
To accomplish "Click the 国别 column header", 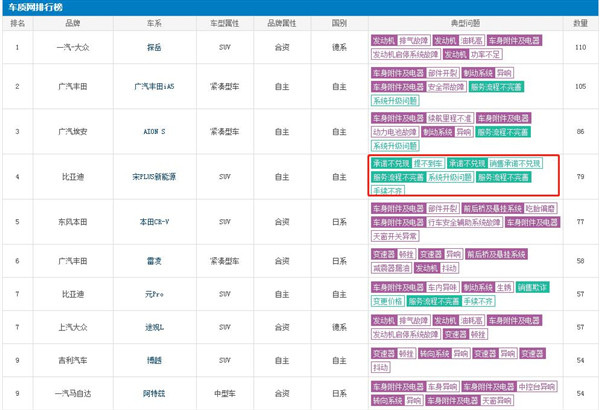I will point(339,23).
